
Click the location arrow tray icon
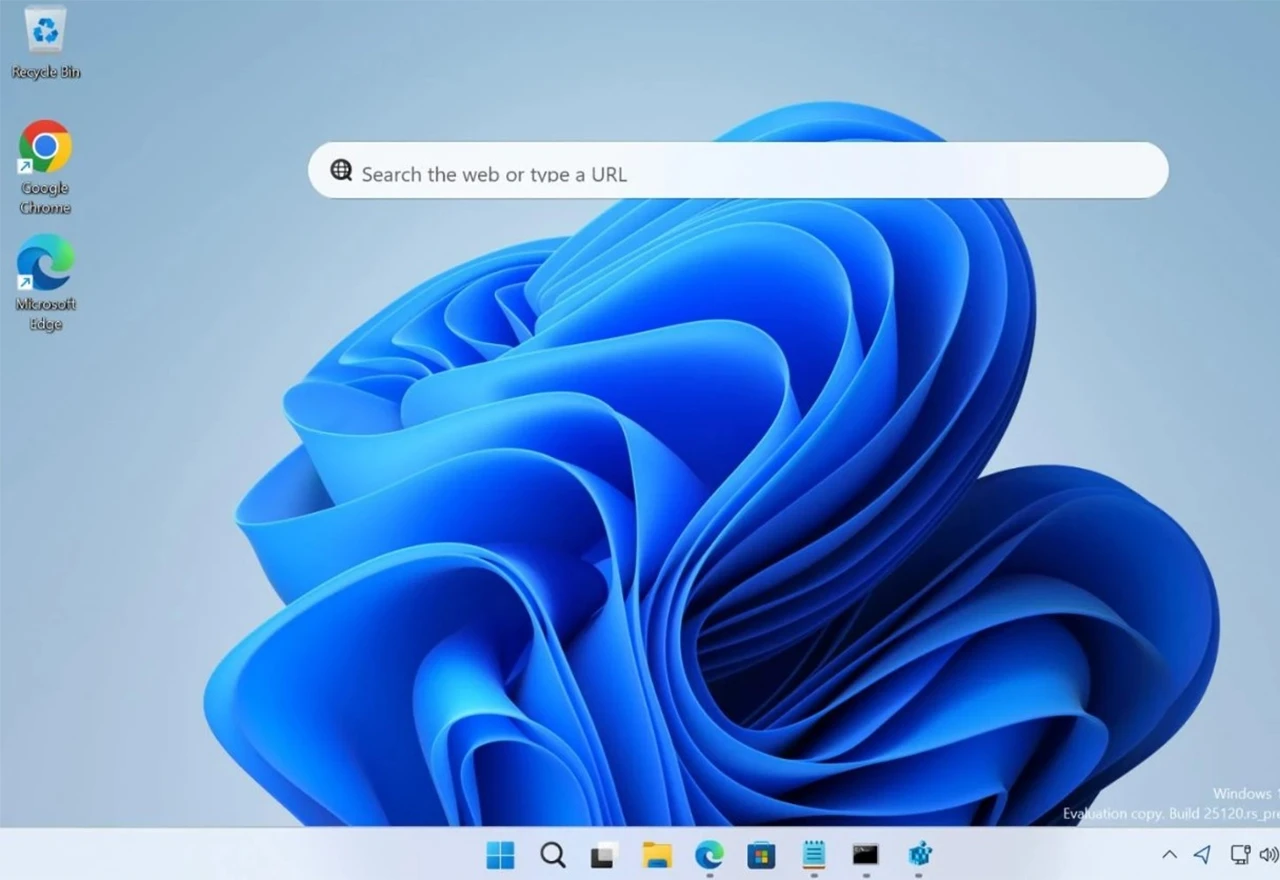click(x=1203, y=855)
